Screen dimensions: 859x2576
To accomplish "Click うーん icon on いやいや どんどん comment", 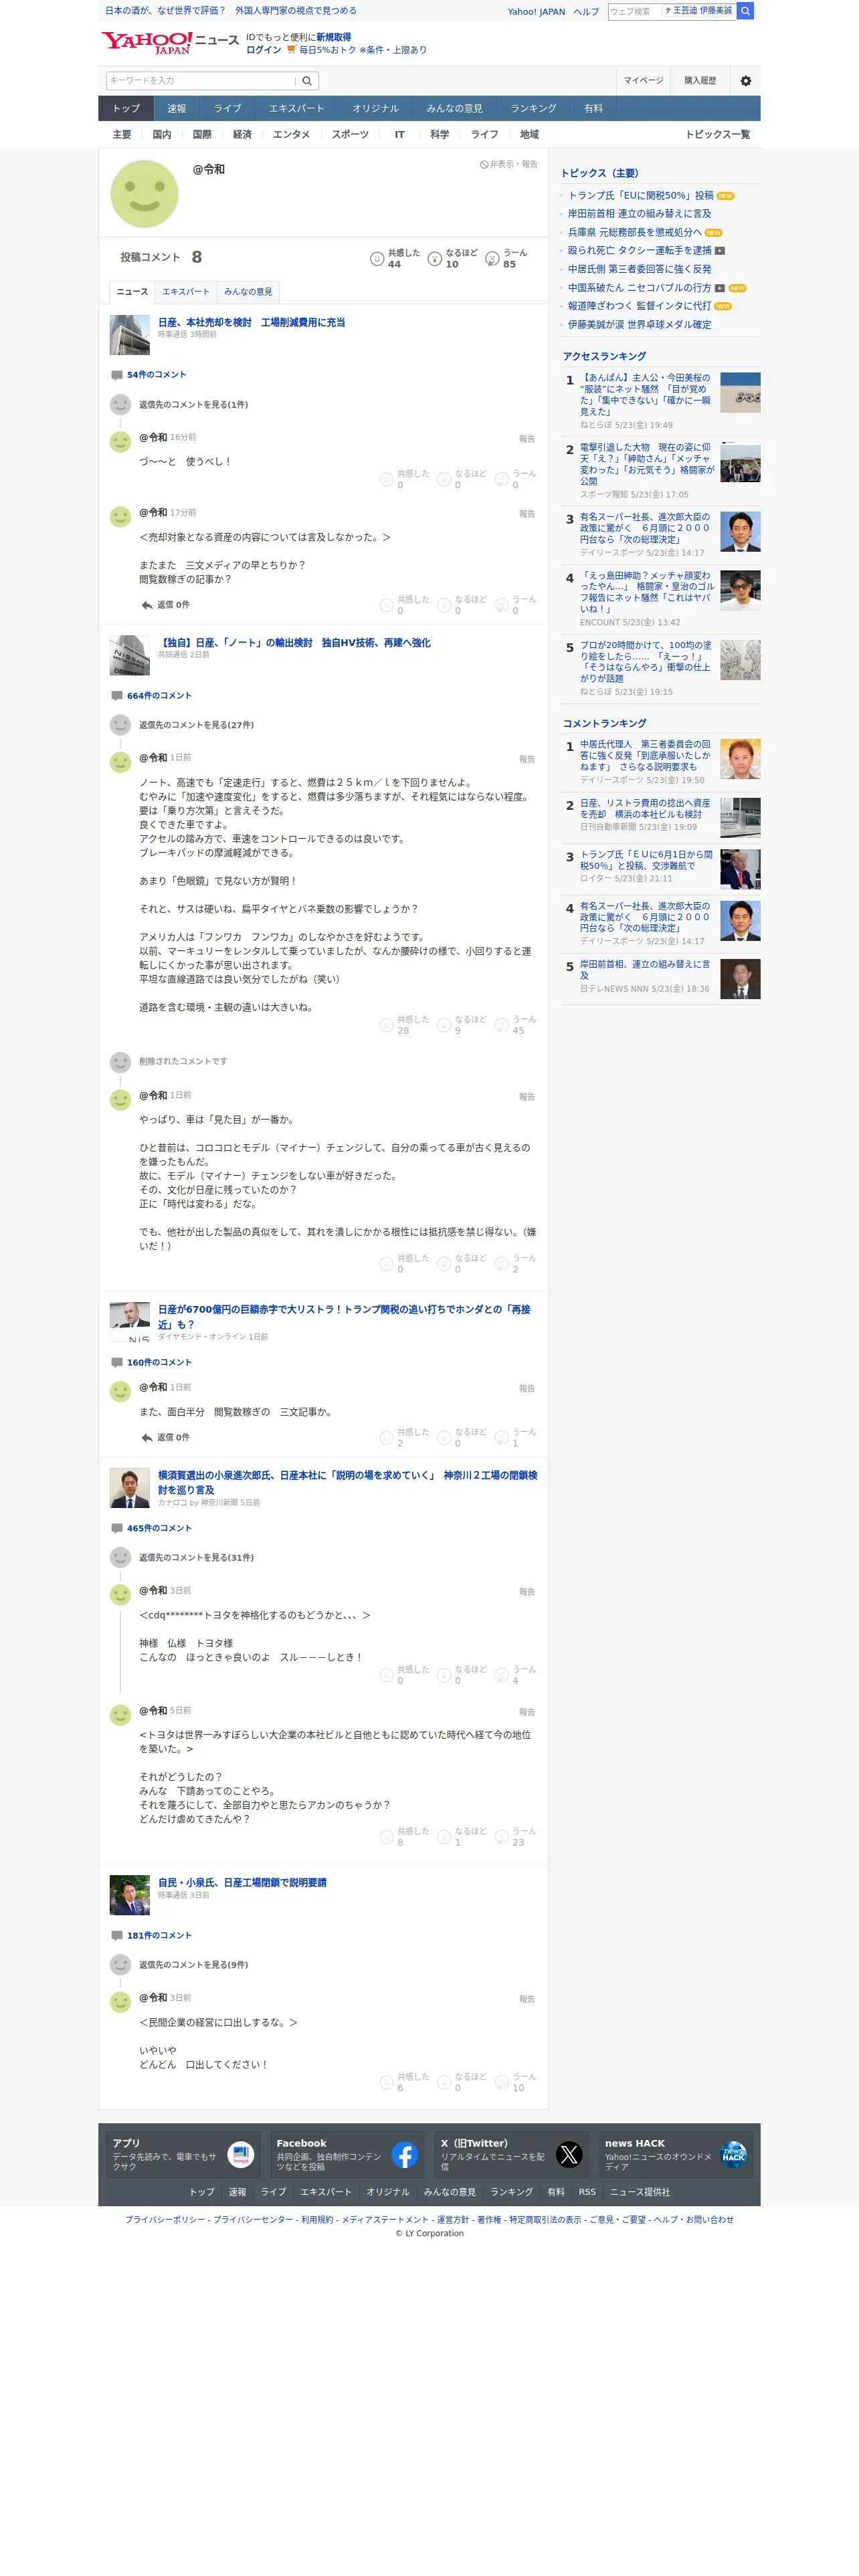I will coord(502,2083).
